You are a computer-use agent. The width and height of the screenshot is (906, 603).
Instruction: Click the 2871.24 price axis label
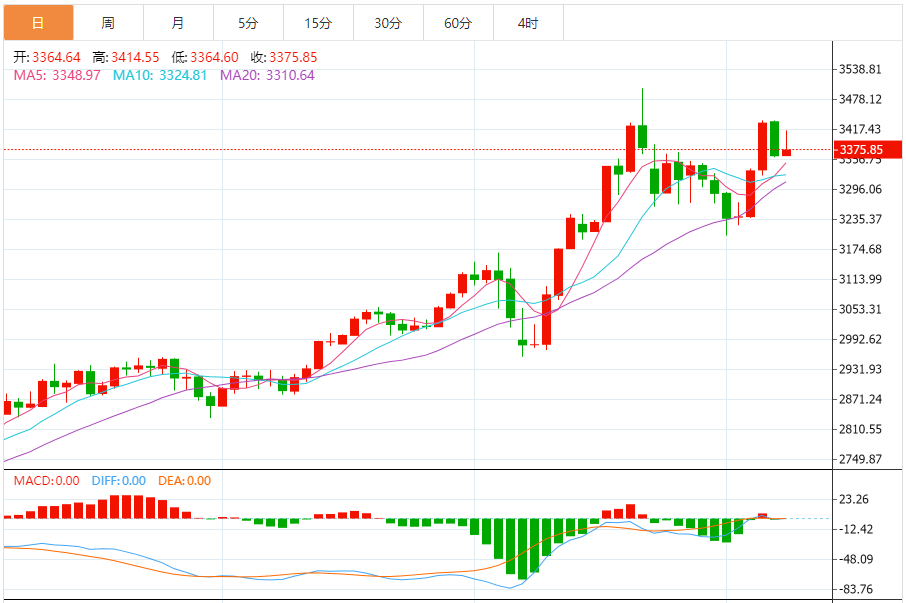(x=860, y=400)
